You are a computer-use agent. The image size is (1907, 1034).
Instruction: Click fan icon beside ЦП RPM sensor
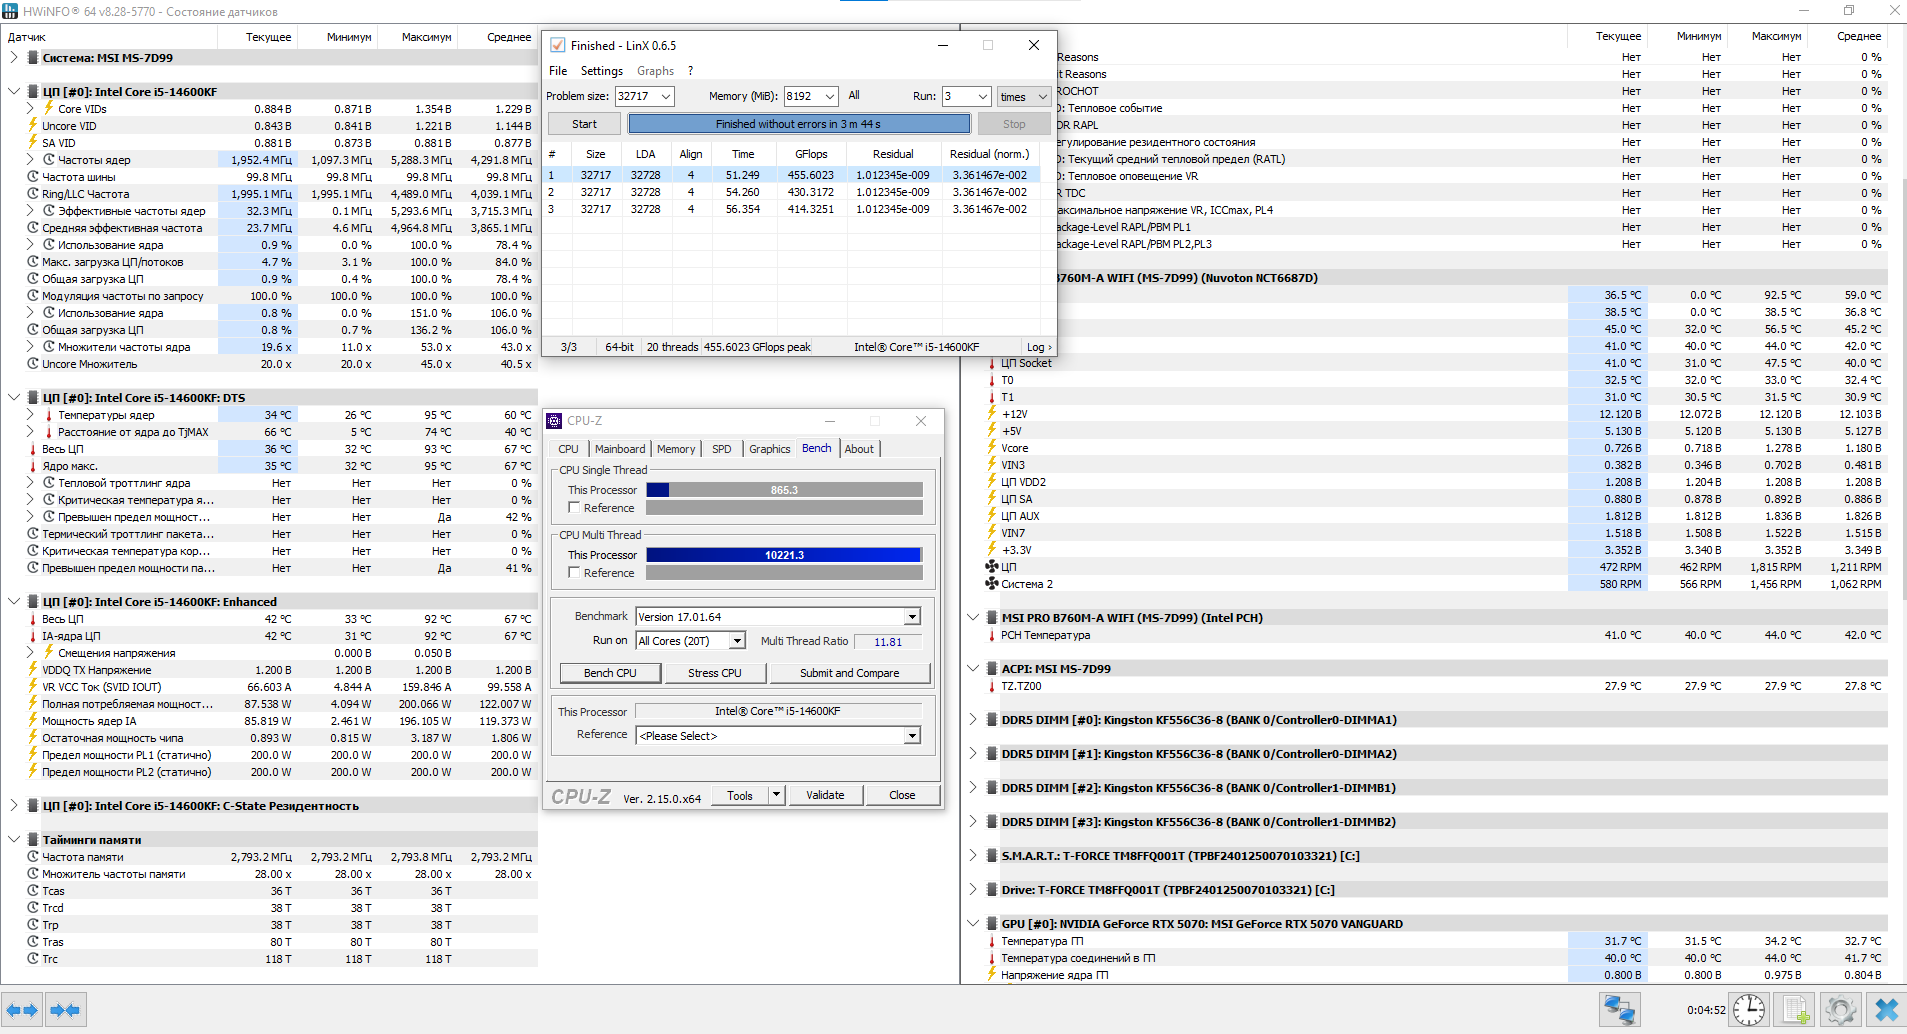click(992, 567)
